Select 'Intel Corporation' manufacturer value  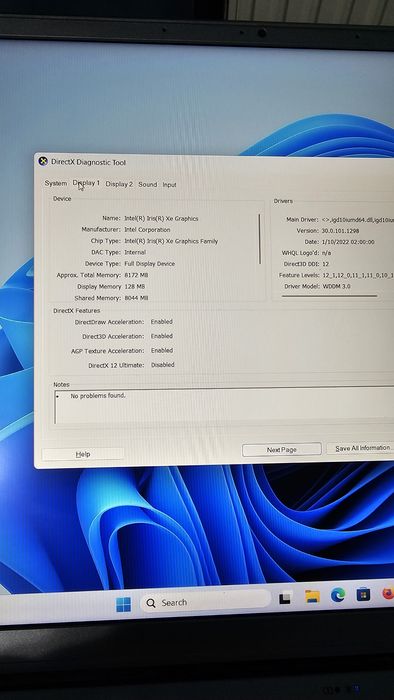tap(147, 230)
